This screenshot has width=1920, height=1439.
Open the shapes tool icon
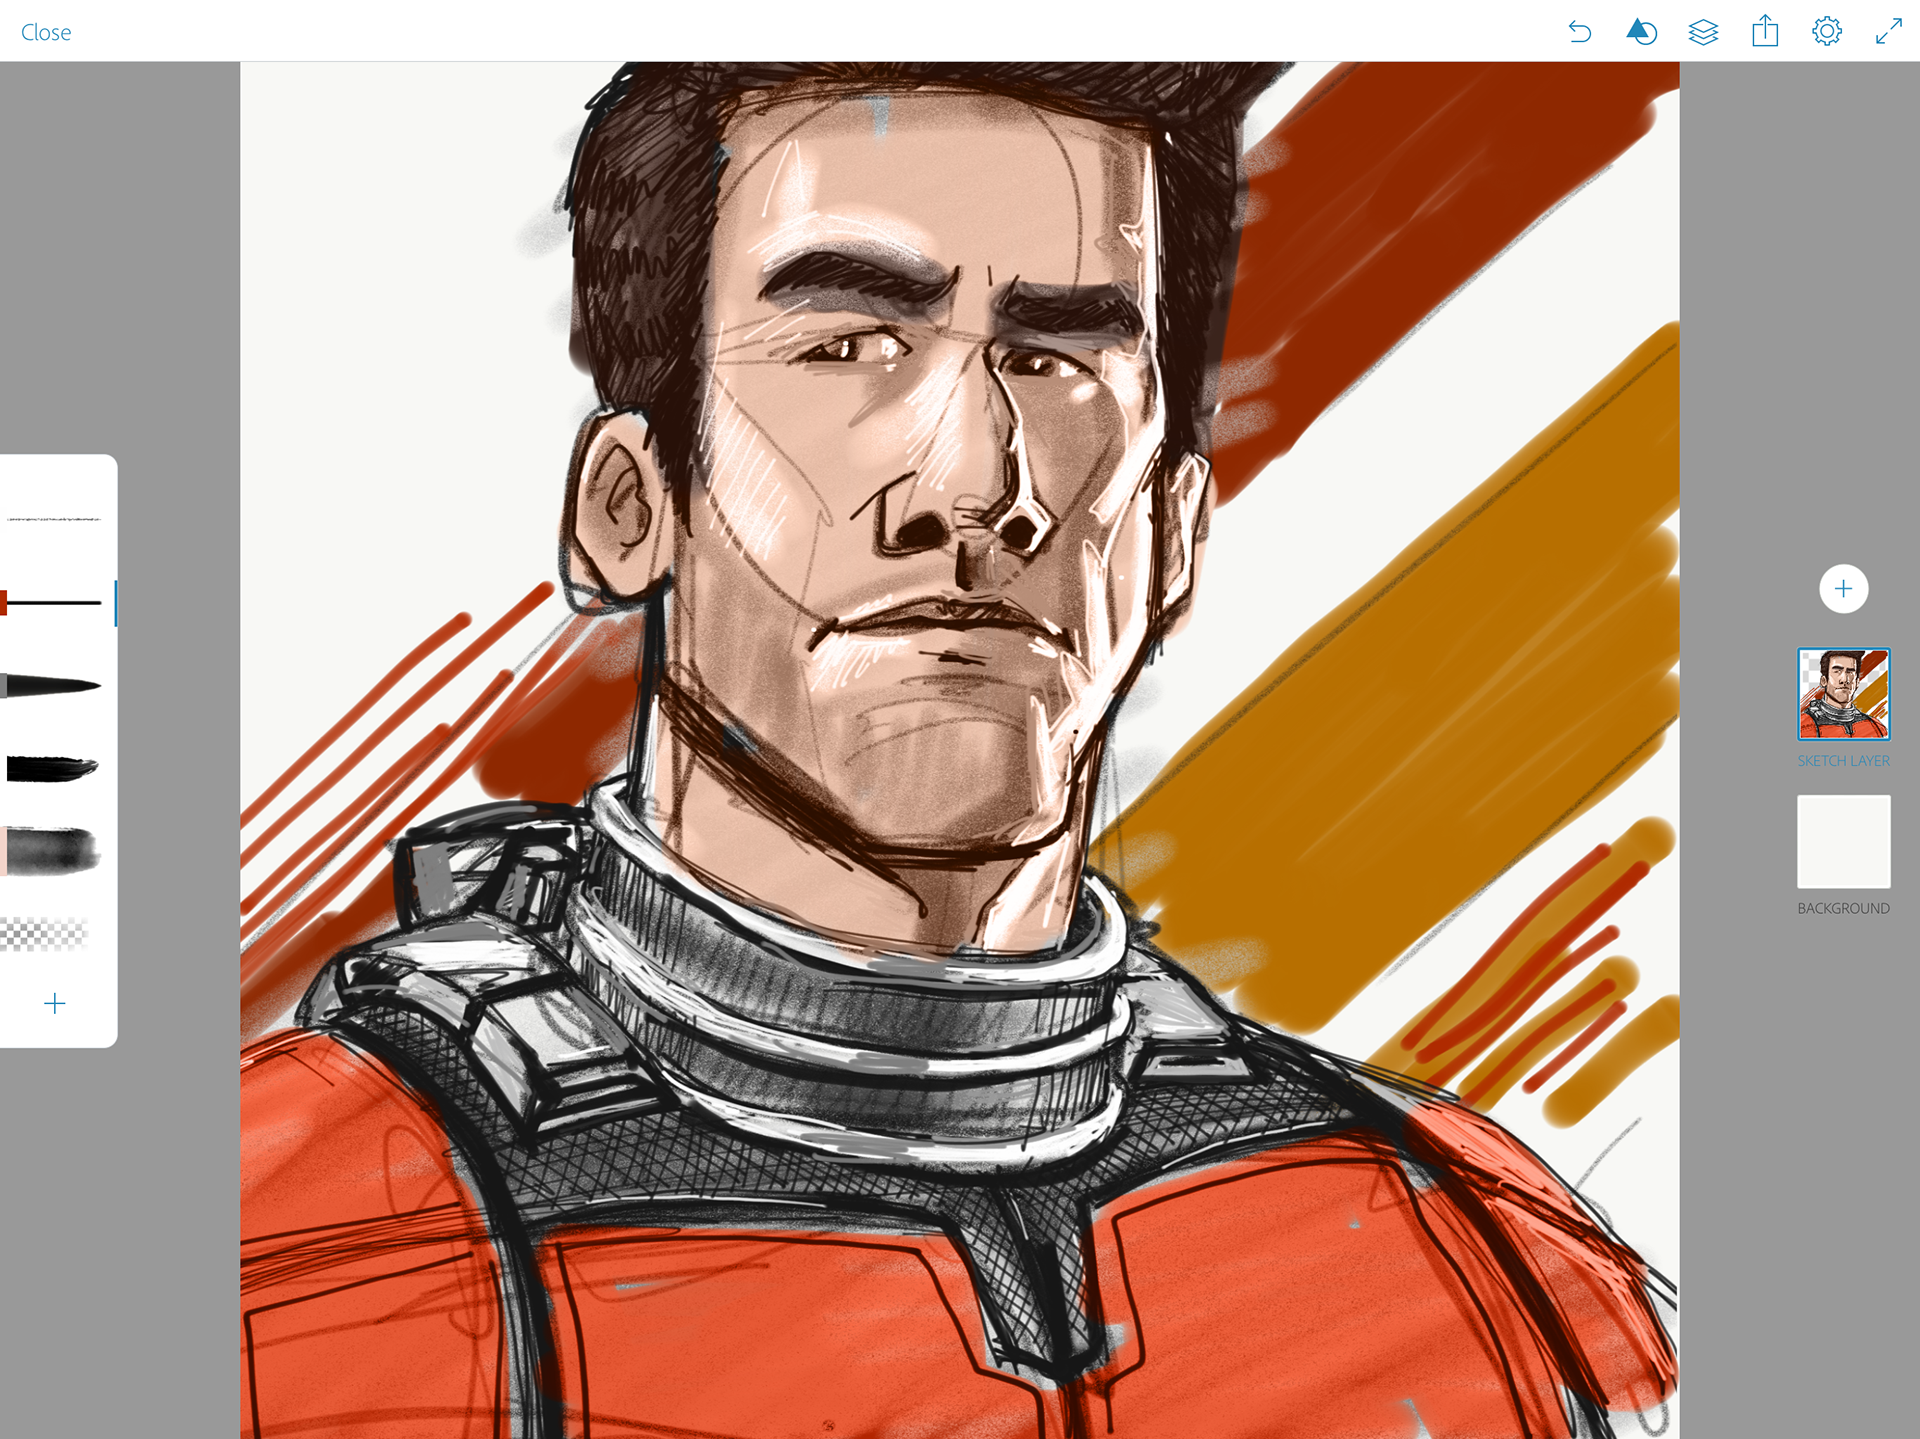point(1641,32)
